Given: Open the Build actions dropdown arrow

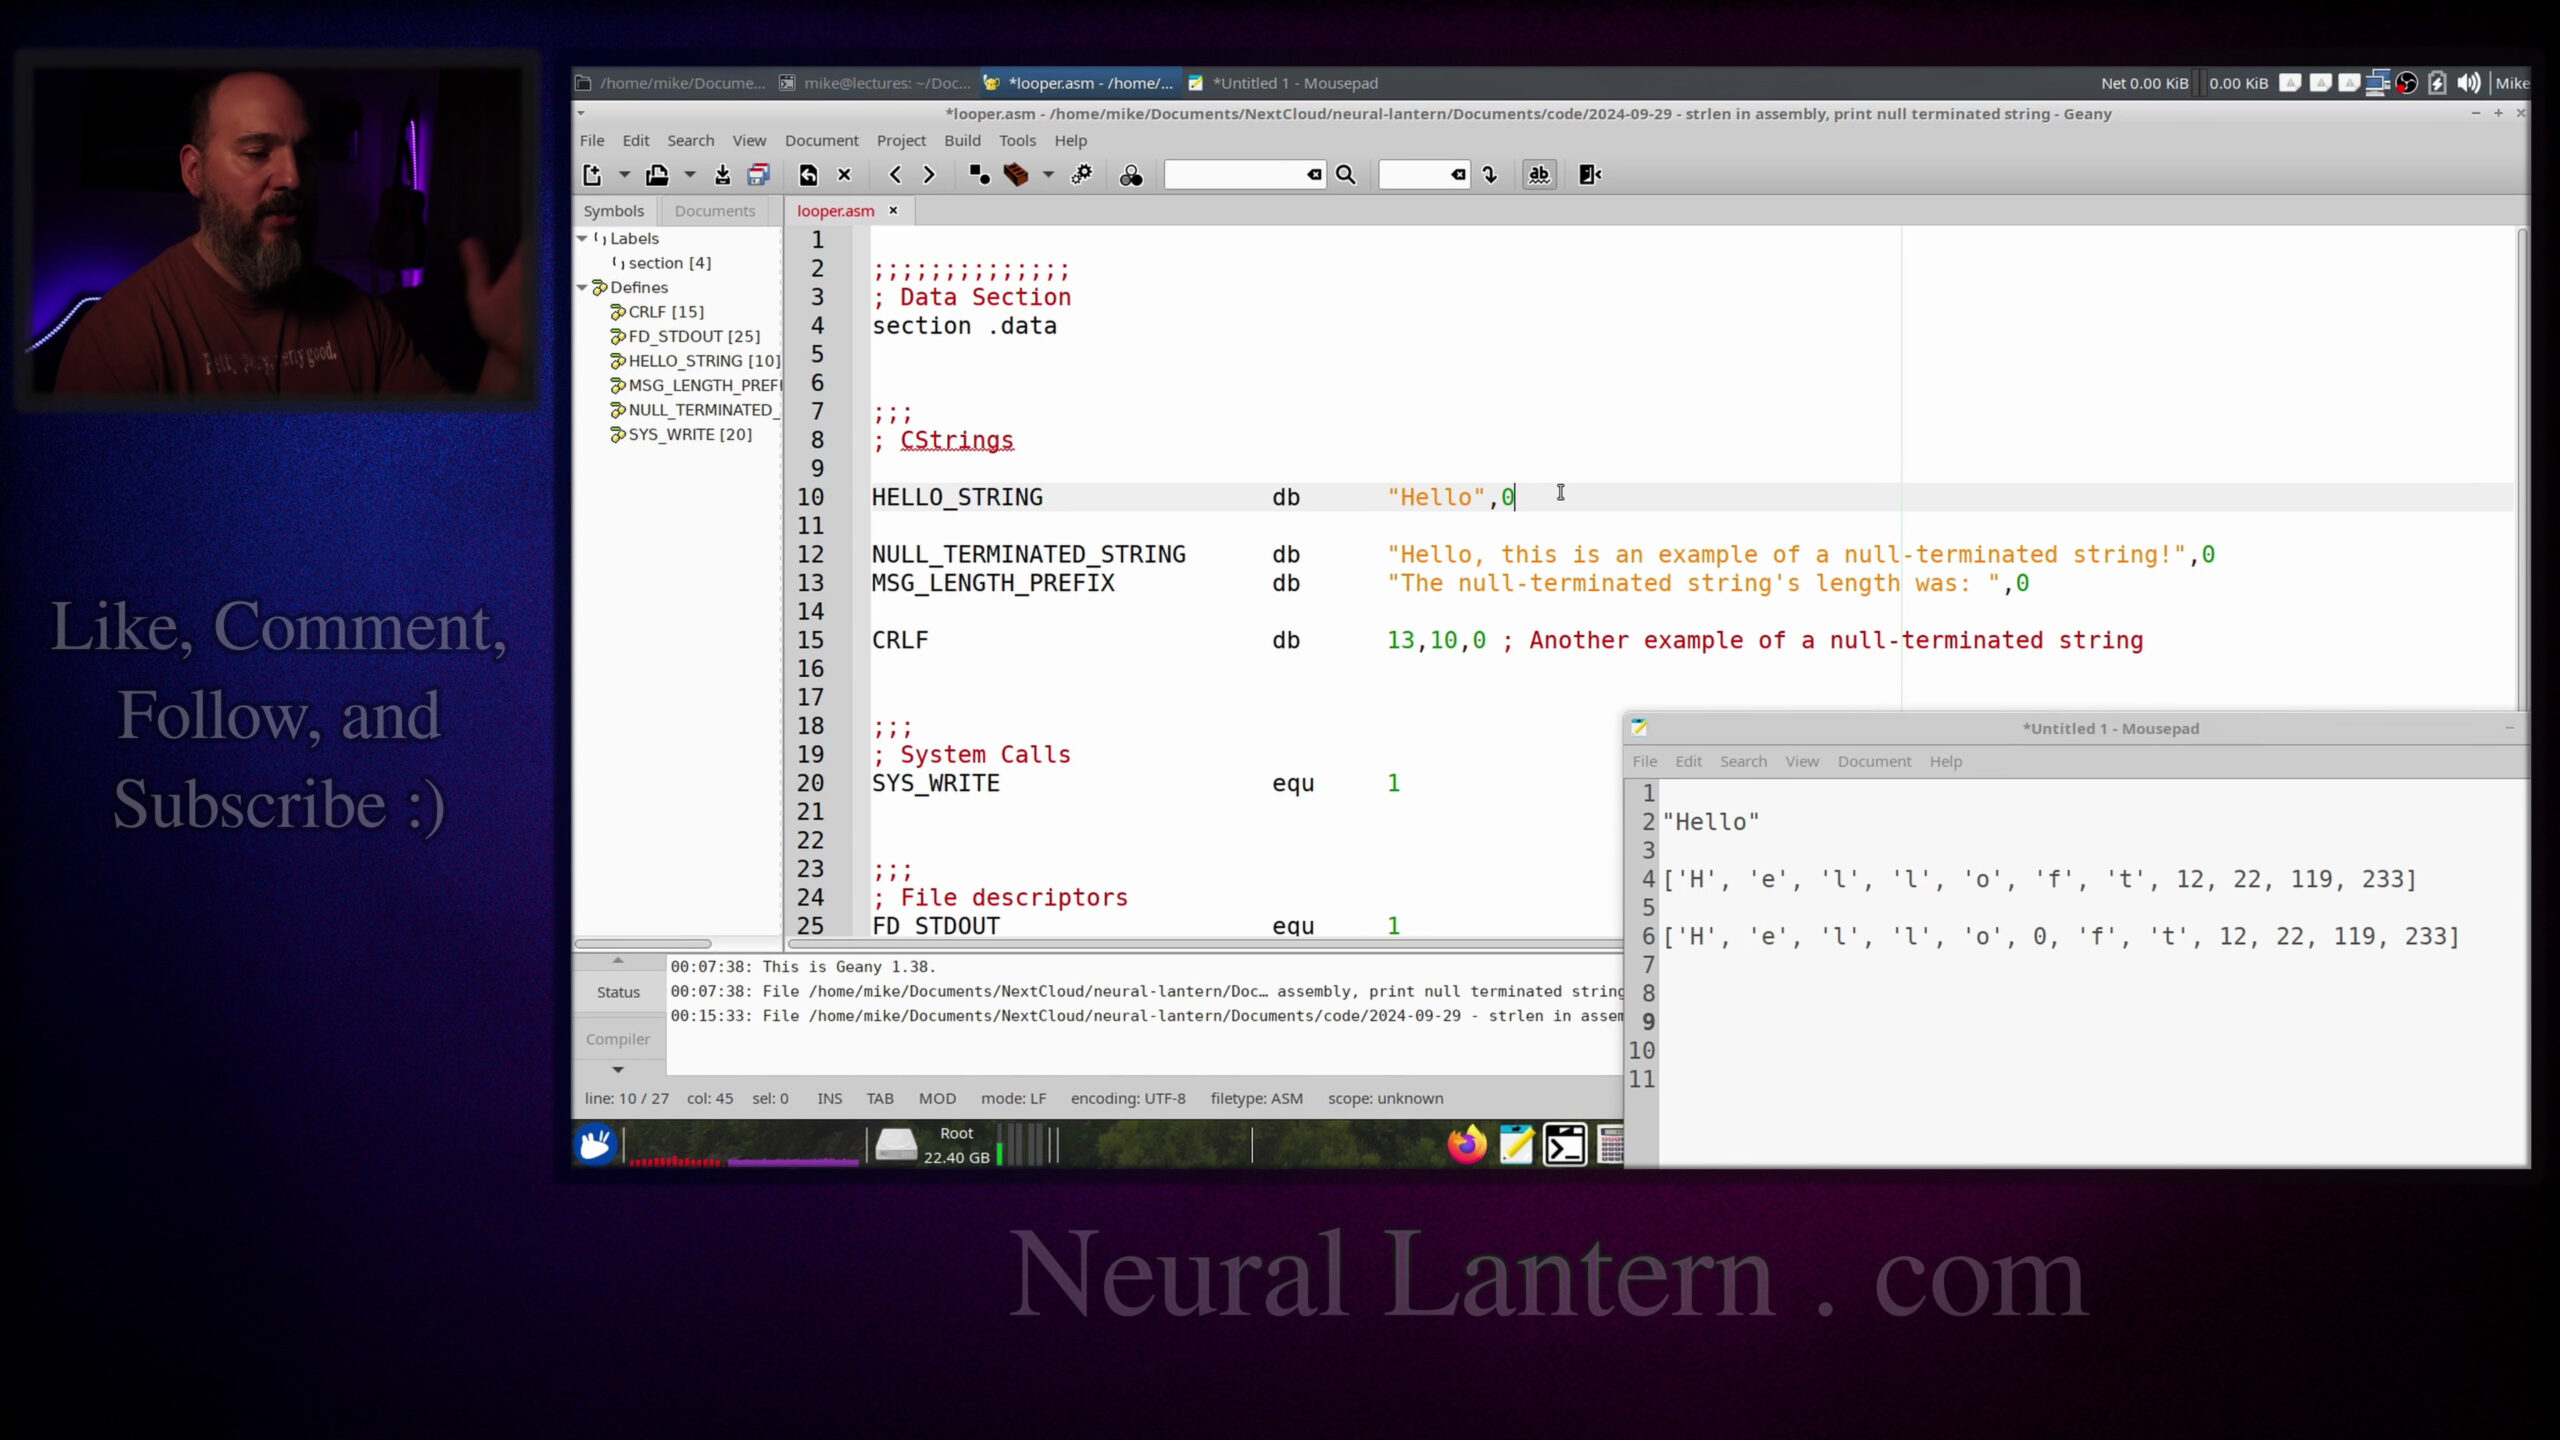Looking at the screenshot, I should point(1048,175).
